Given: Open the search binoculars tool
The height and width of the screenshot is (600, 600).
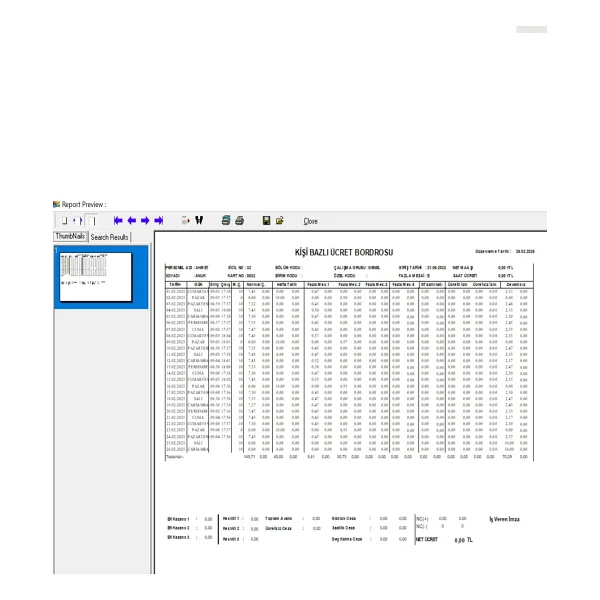Looking at the screenshot, I should 199,220.
